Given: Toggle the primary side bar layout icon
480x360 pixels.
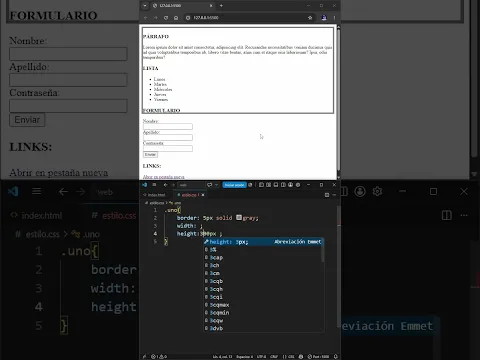Looking at the screenshot, I should point(261,185).
